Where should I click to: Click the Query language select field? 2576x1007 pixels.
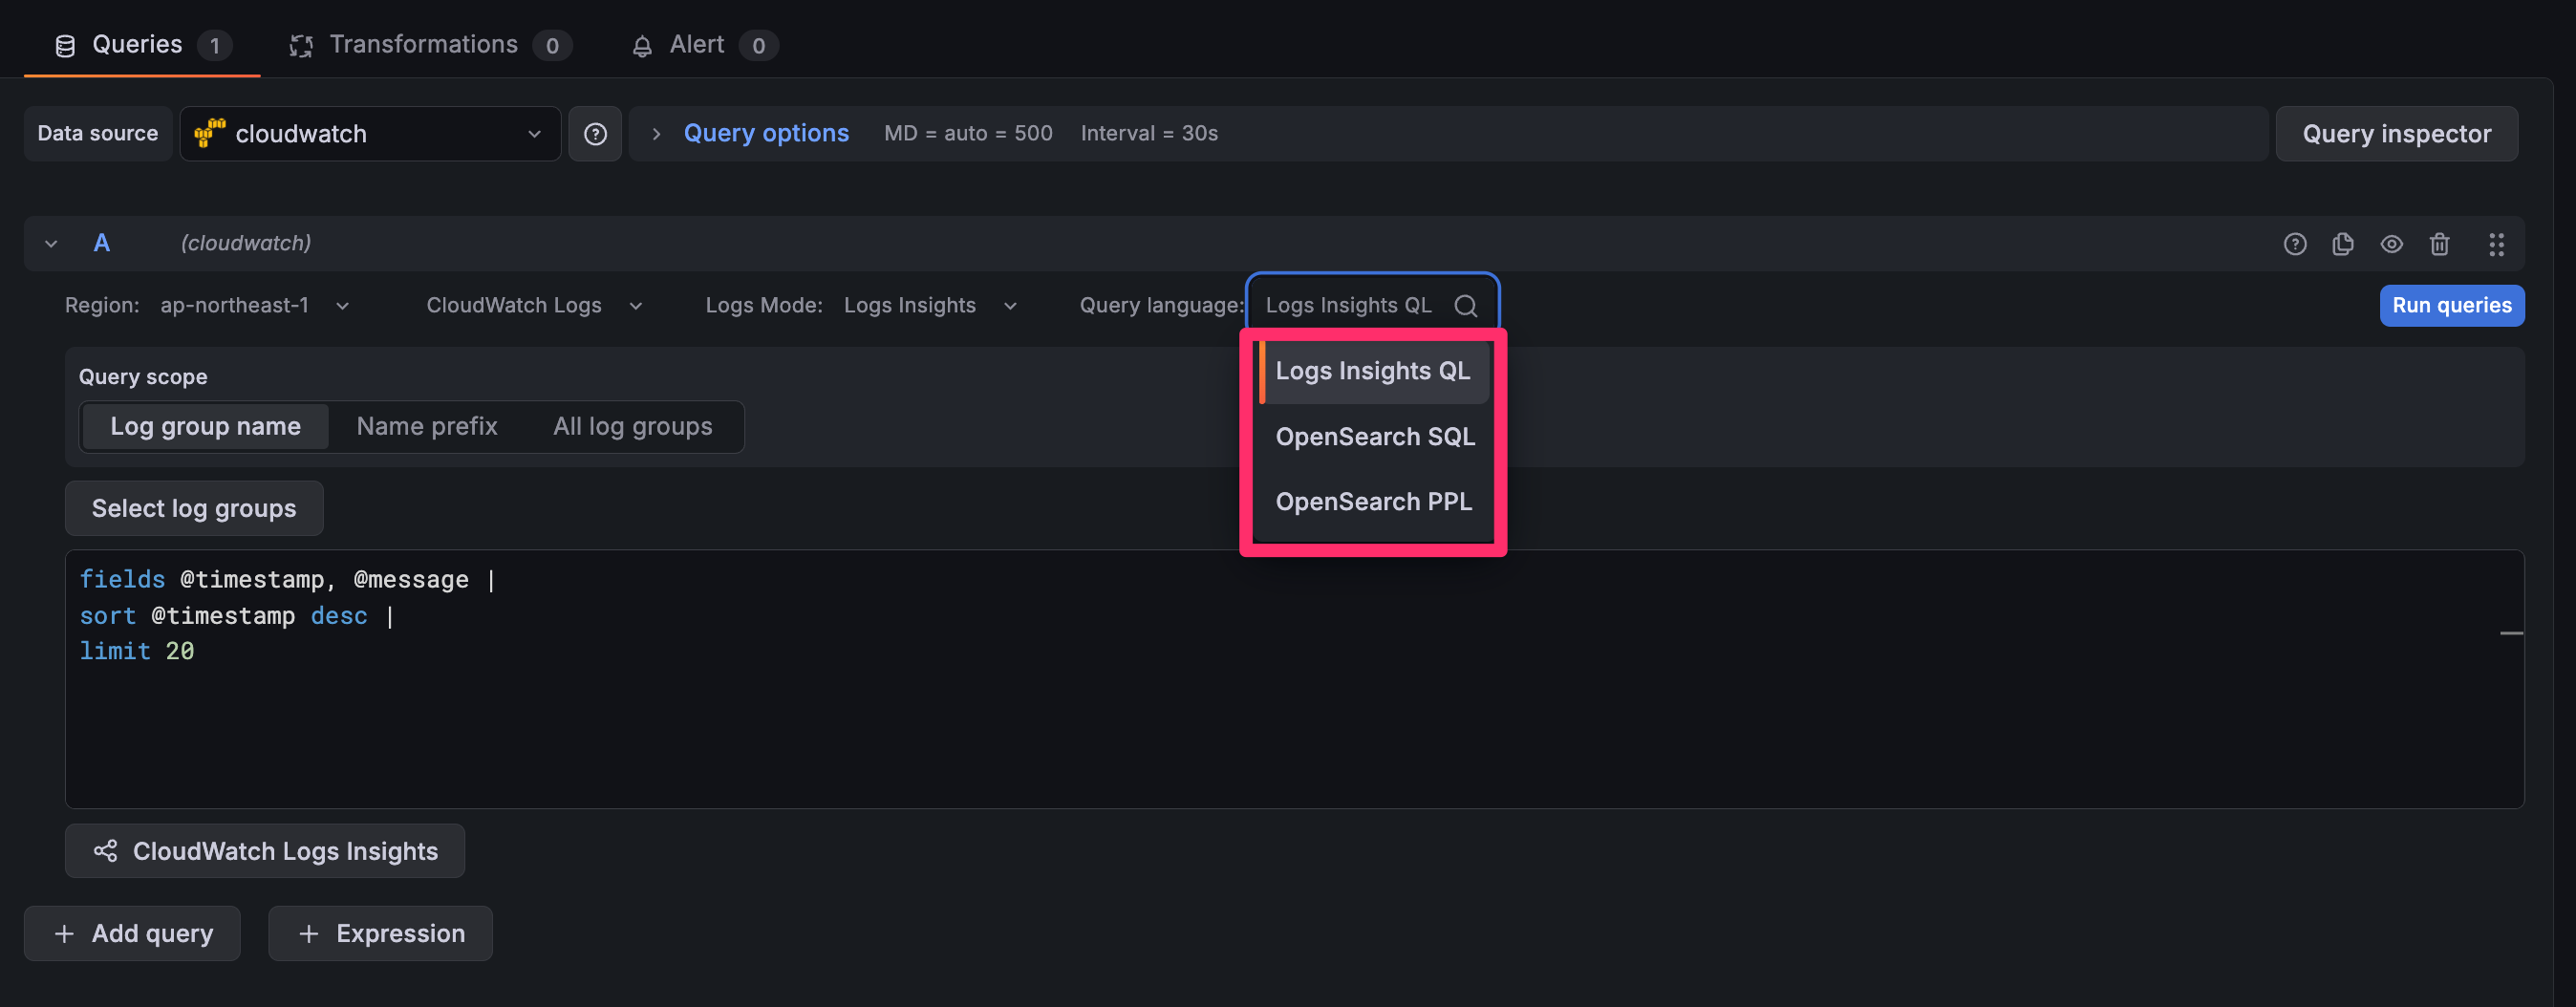pos(1372,305)
